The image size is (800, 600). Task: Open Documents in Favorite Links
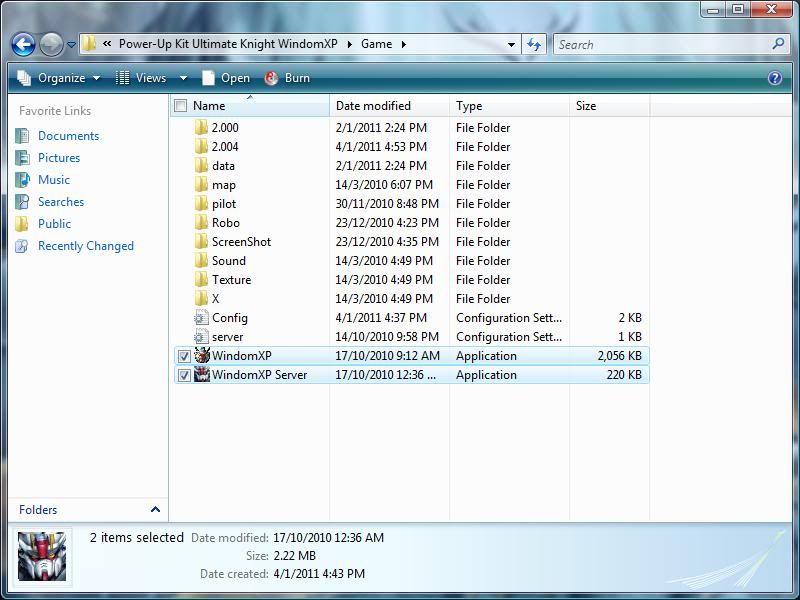68,136
